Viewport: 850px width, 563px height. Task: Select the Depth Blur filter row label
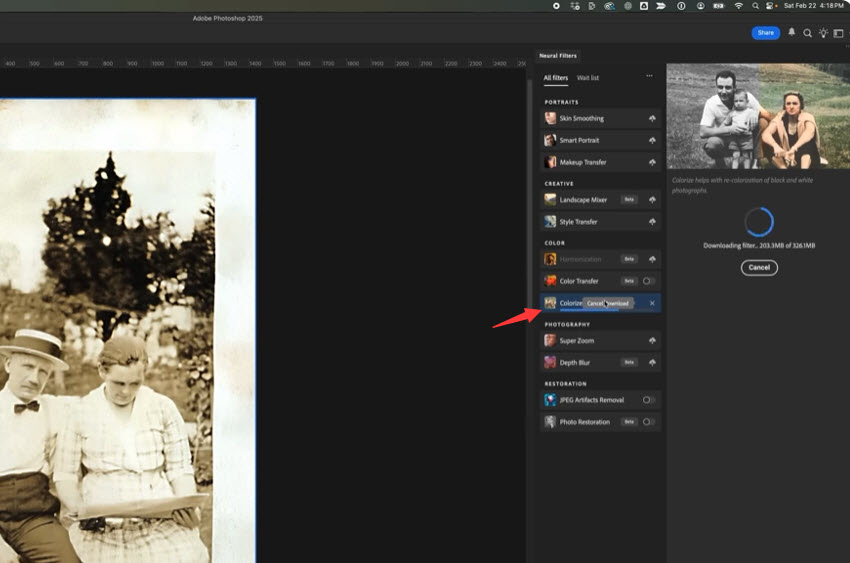(575, 362)
